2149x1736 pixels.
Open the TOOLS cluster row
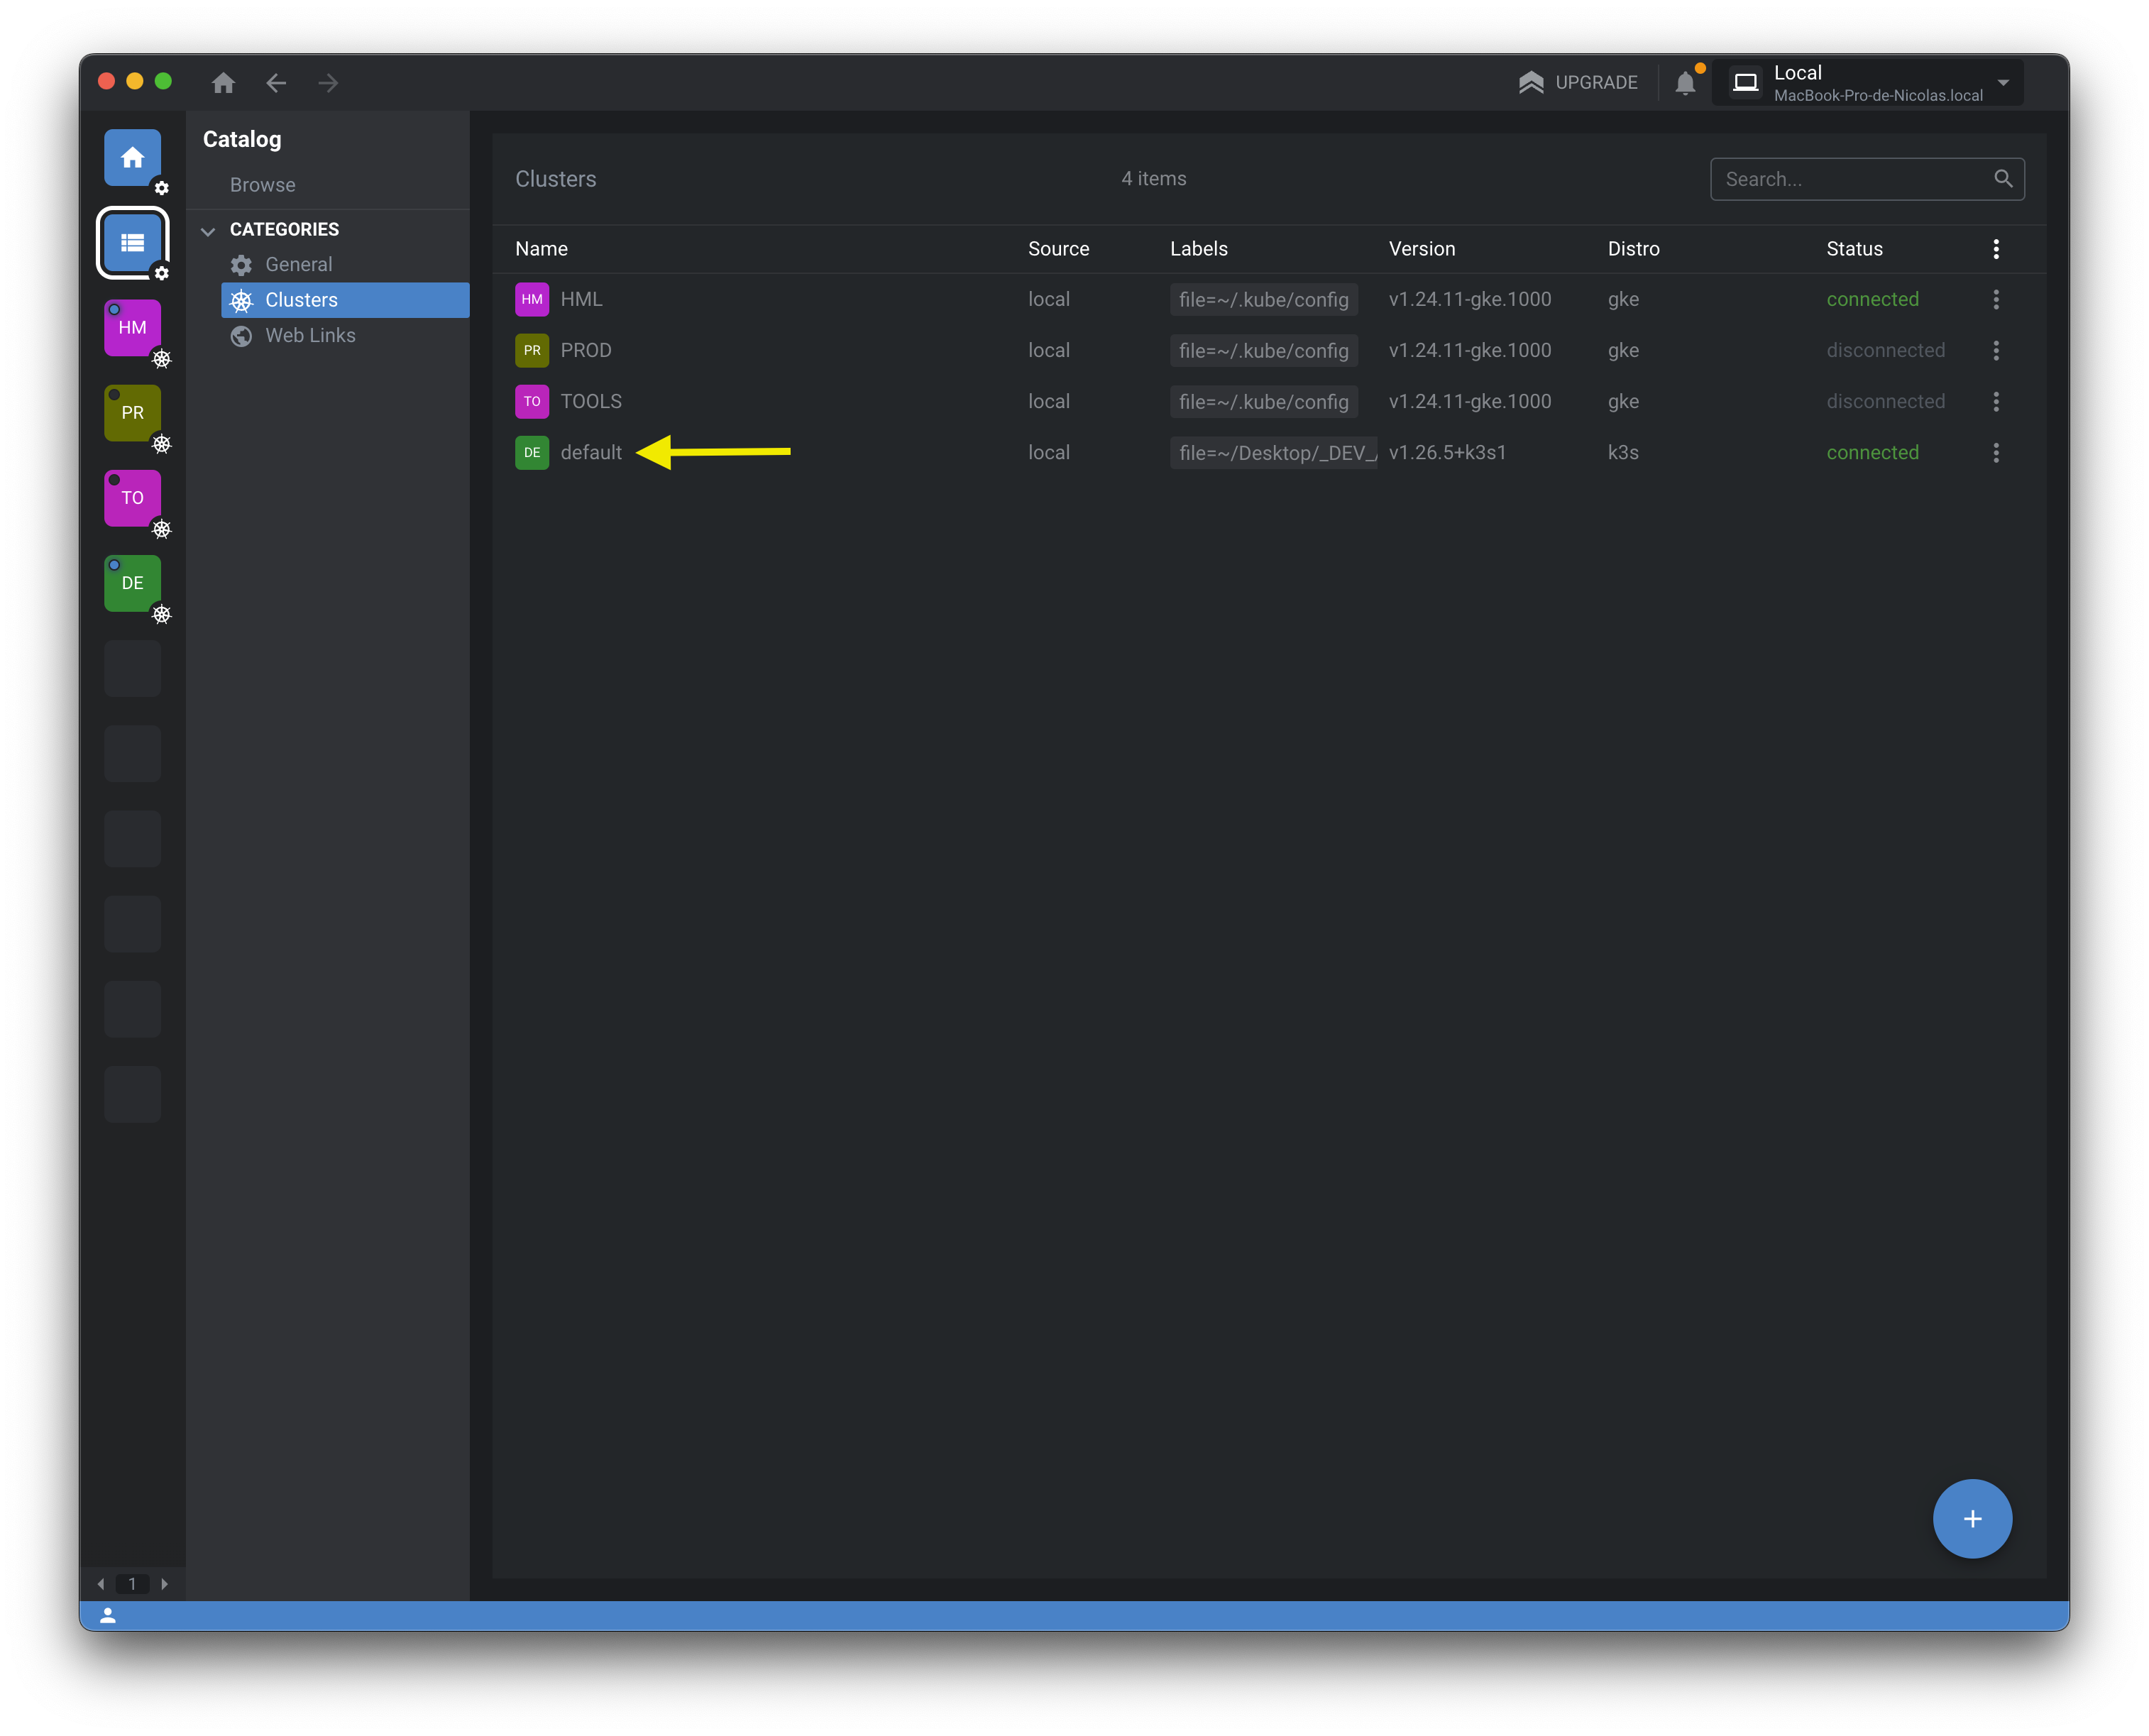coord(1268,401)
